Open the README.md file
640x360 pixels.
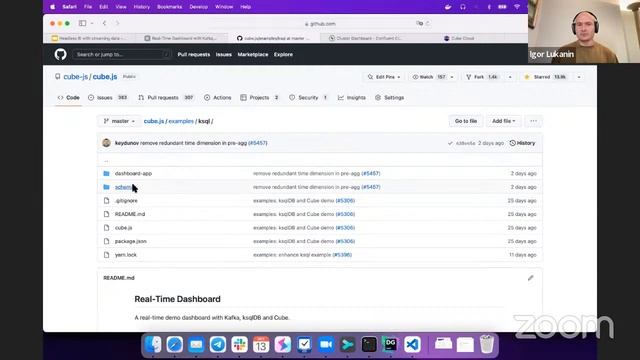[130, 214]
